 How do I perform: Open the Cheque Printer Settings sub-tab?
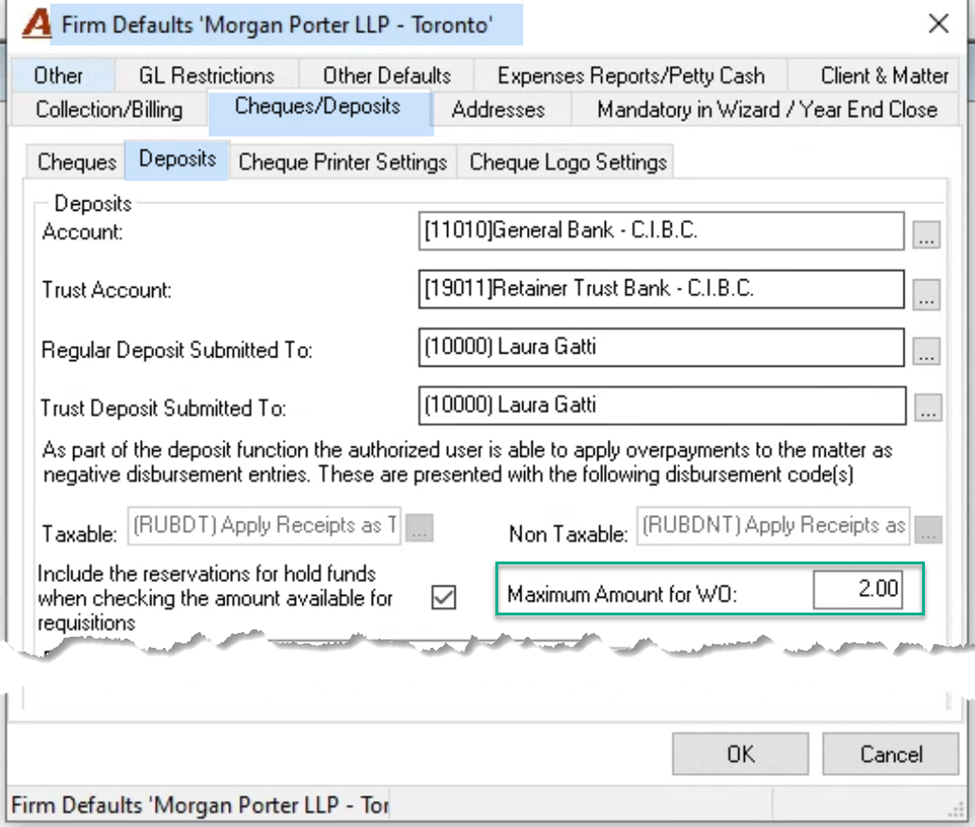[x=343, y=162]
